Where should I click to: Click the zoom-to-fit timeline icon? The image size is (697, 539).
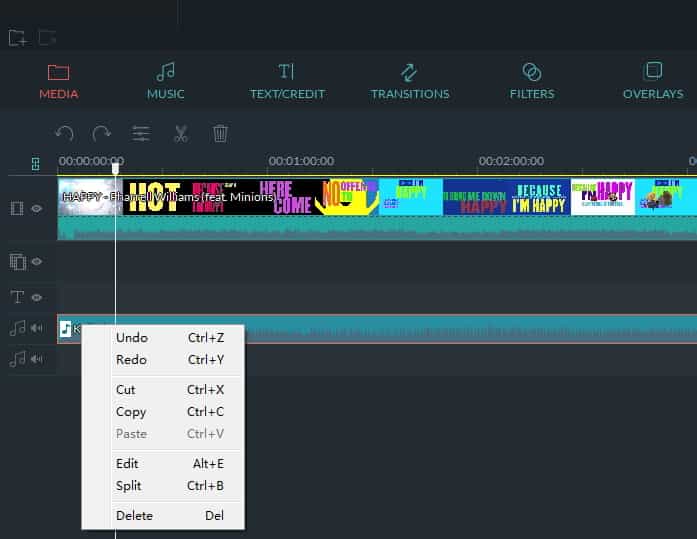[x=36, y=164]
